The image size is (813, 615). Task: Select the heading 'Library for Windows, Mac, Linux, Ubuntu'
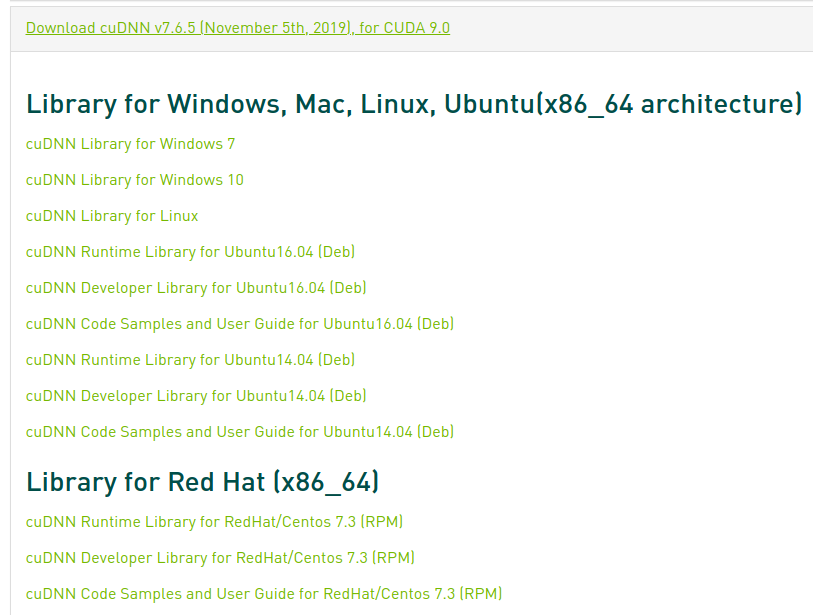point(414,104)
